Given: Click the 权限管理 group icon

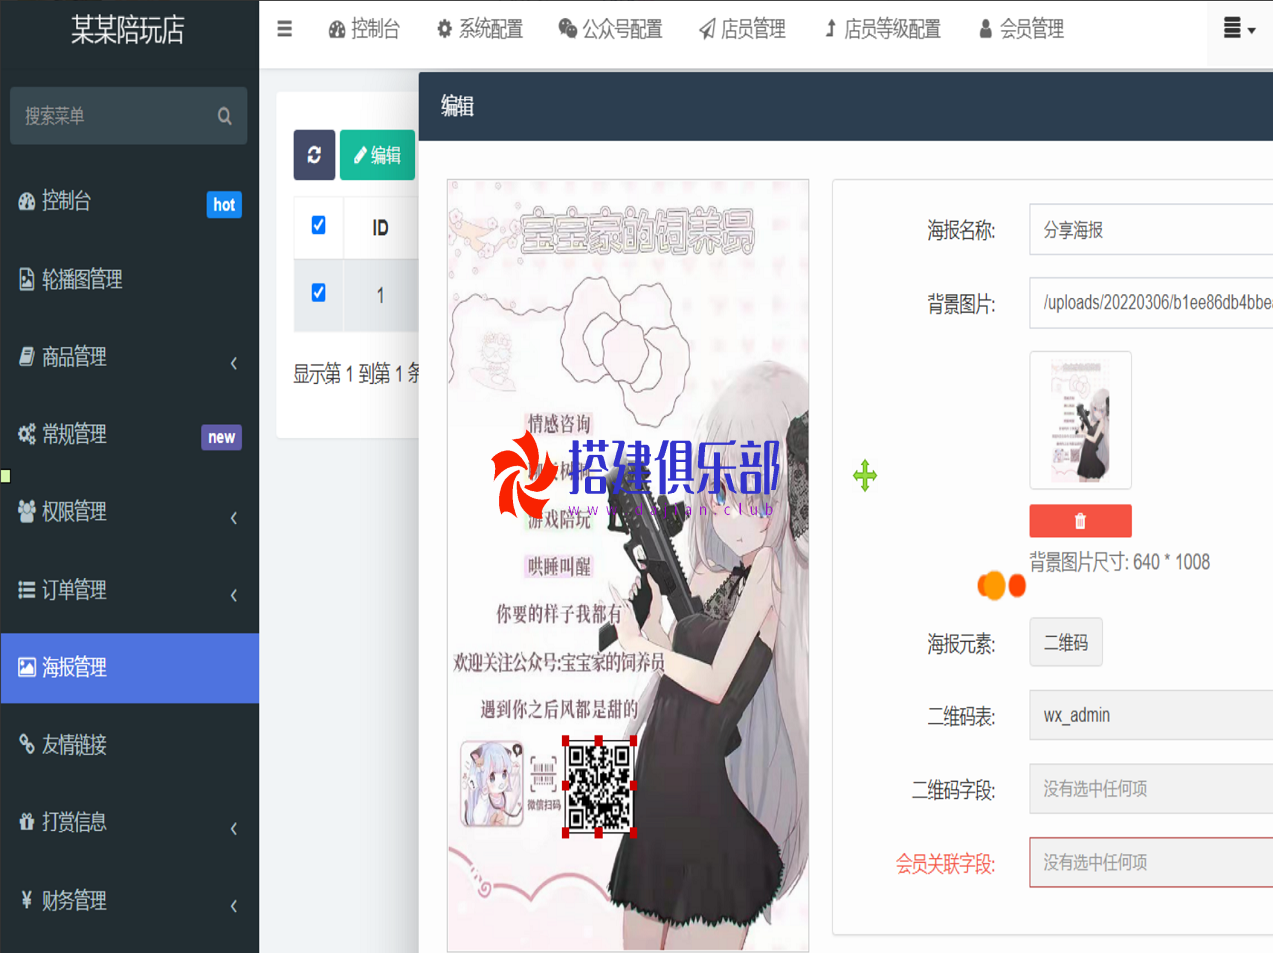Looking at the screenshot, I should pos(27,511).
